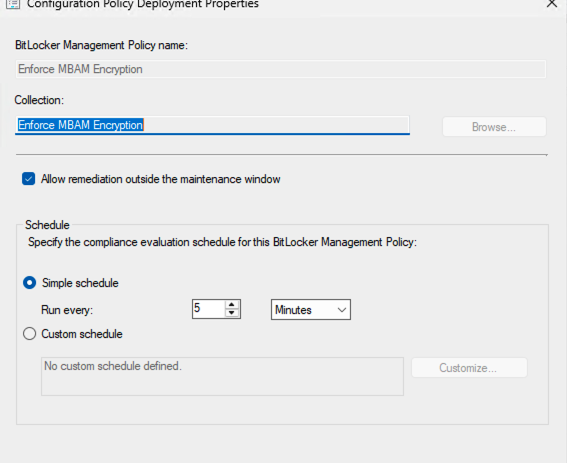This screenshot has height=463, width=567.
Task: Click the Custom schedule label text
Action: pos(82,334)
